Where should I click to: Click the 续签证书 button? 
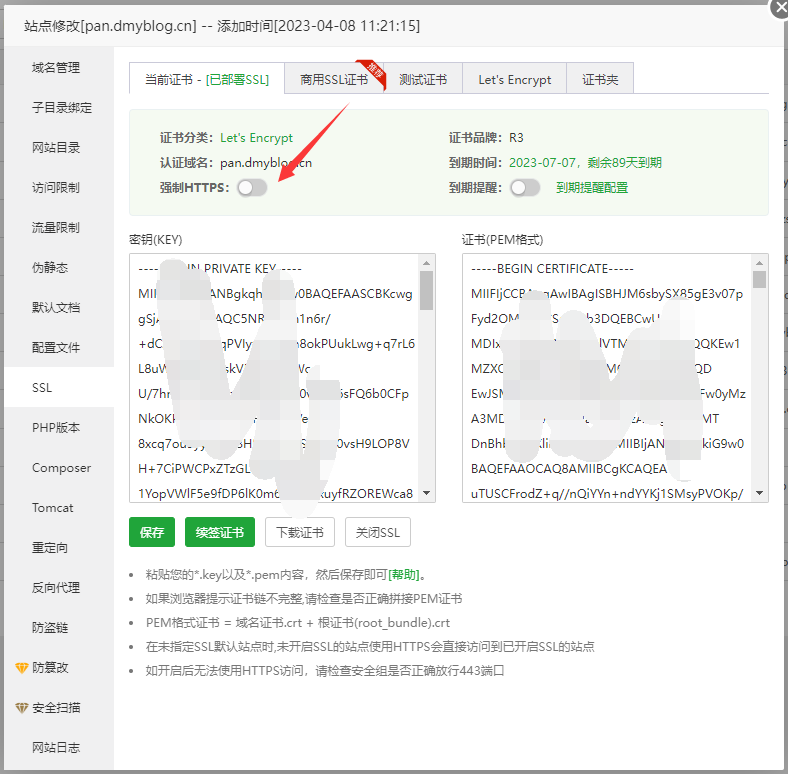point(220,532)
